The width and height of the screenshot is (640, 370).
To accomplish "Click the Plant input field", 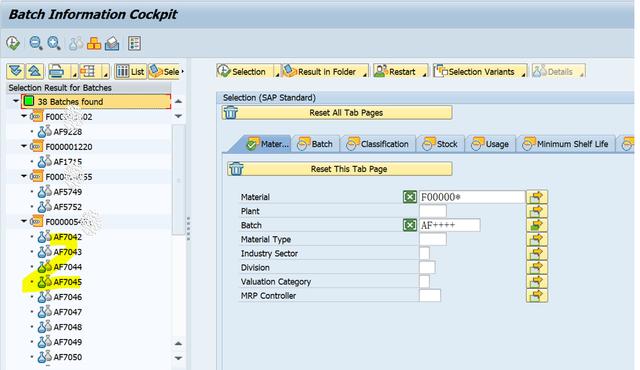I will (x=433, y=211).
